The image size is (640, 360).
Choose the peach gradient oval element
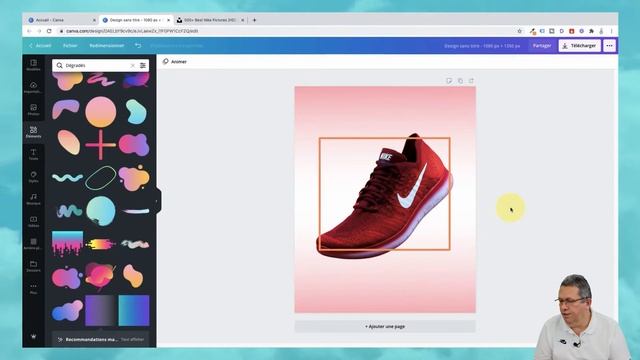tap(68, 142)
